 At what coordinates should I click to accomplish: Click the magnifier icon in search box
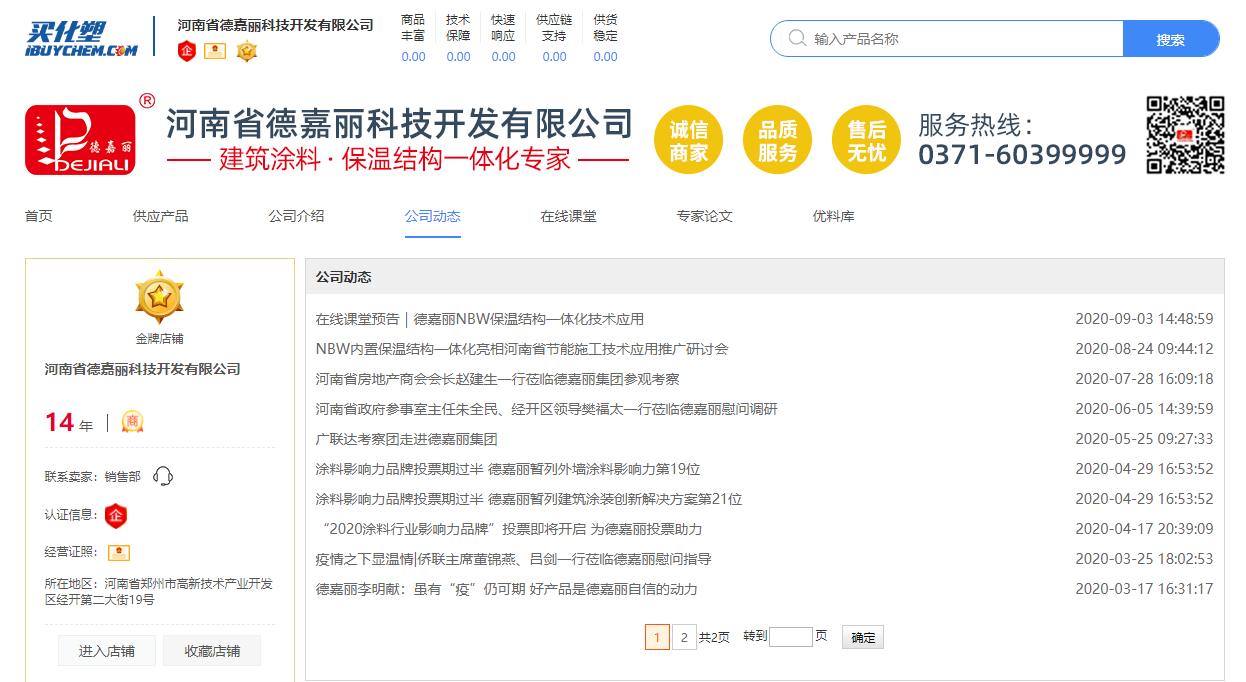[x=797, y=38]
